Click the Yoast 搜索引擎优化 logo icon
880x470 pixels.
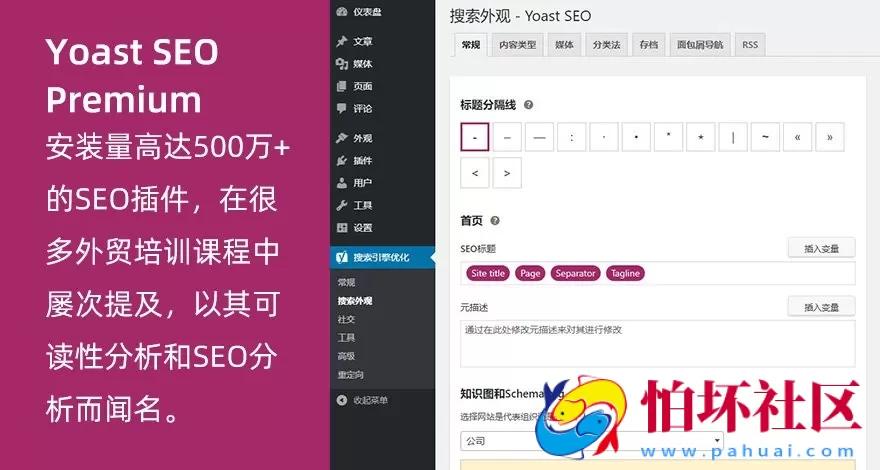342,257
